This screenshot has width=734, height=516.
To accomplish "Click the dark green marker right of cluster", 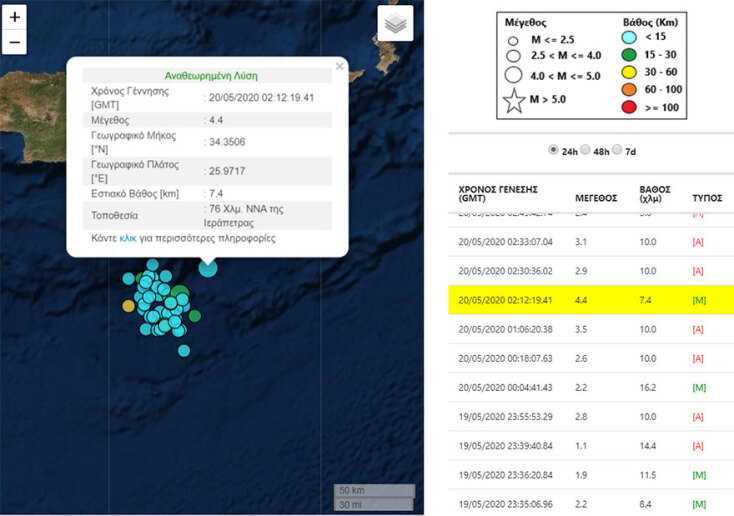I will (x=195, y=316).
